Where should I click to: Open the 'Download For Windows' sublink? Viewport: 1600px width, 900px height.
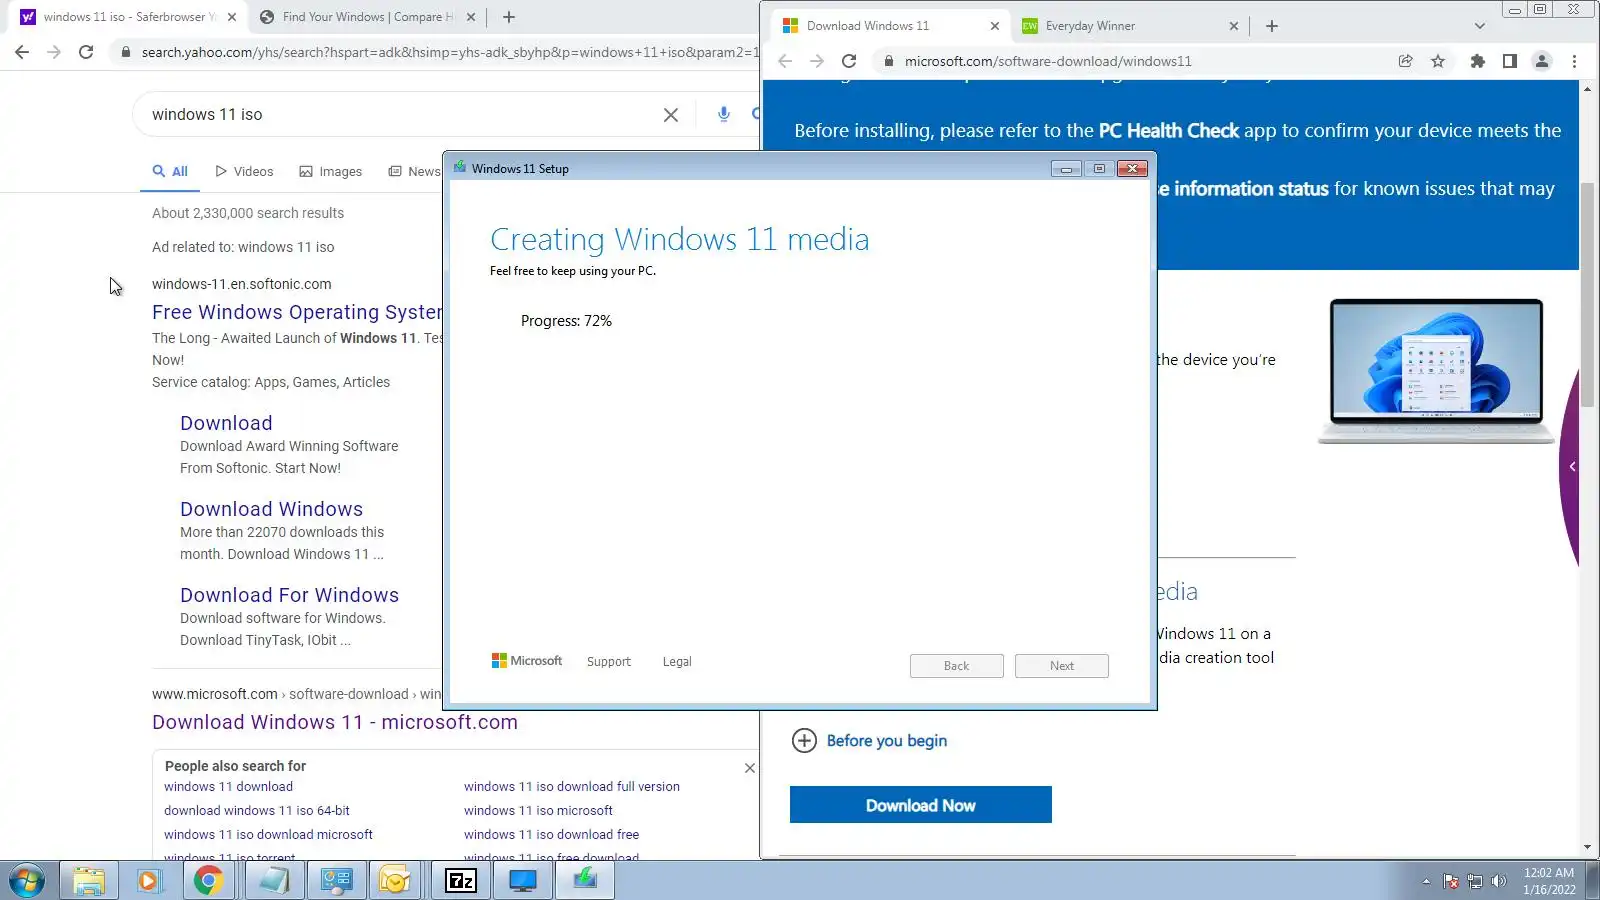[289, 595]
